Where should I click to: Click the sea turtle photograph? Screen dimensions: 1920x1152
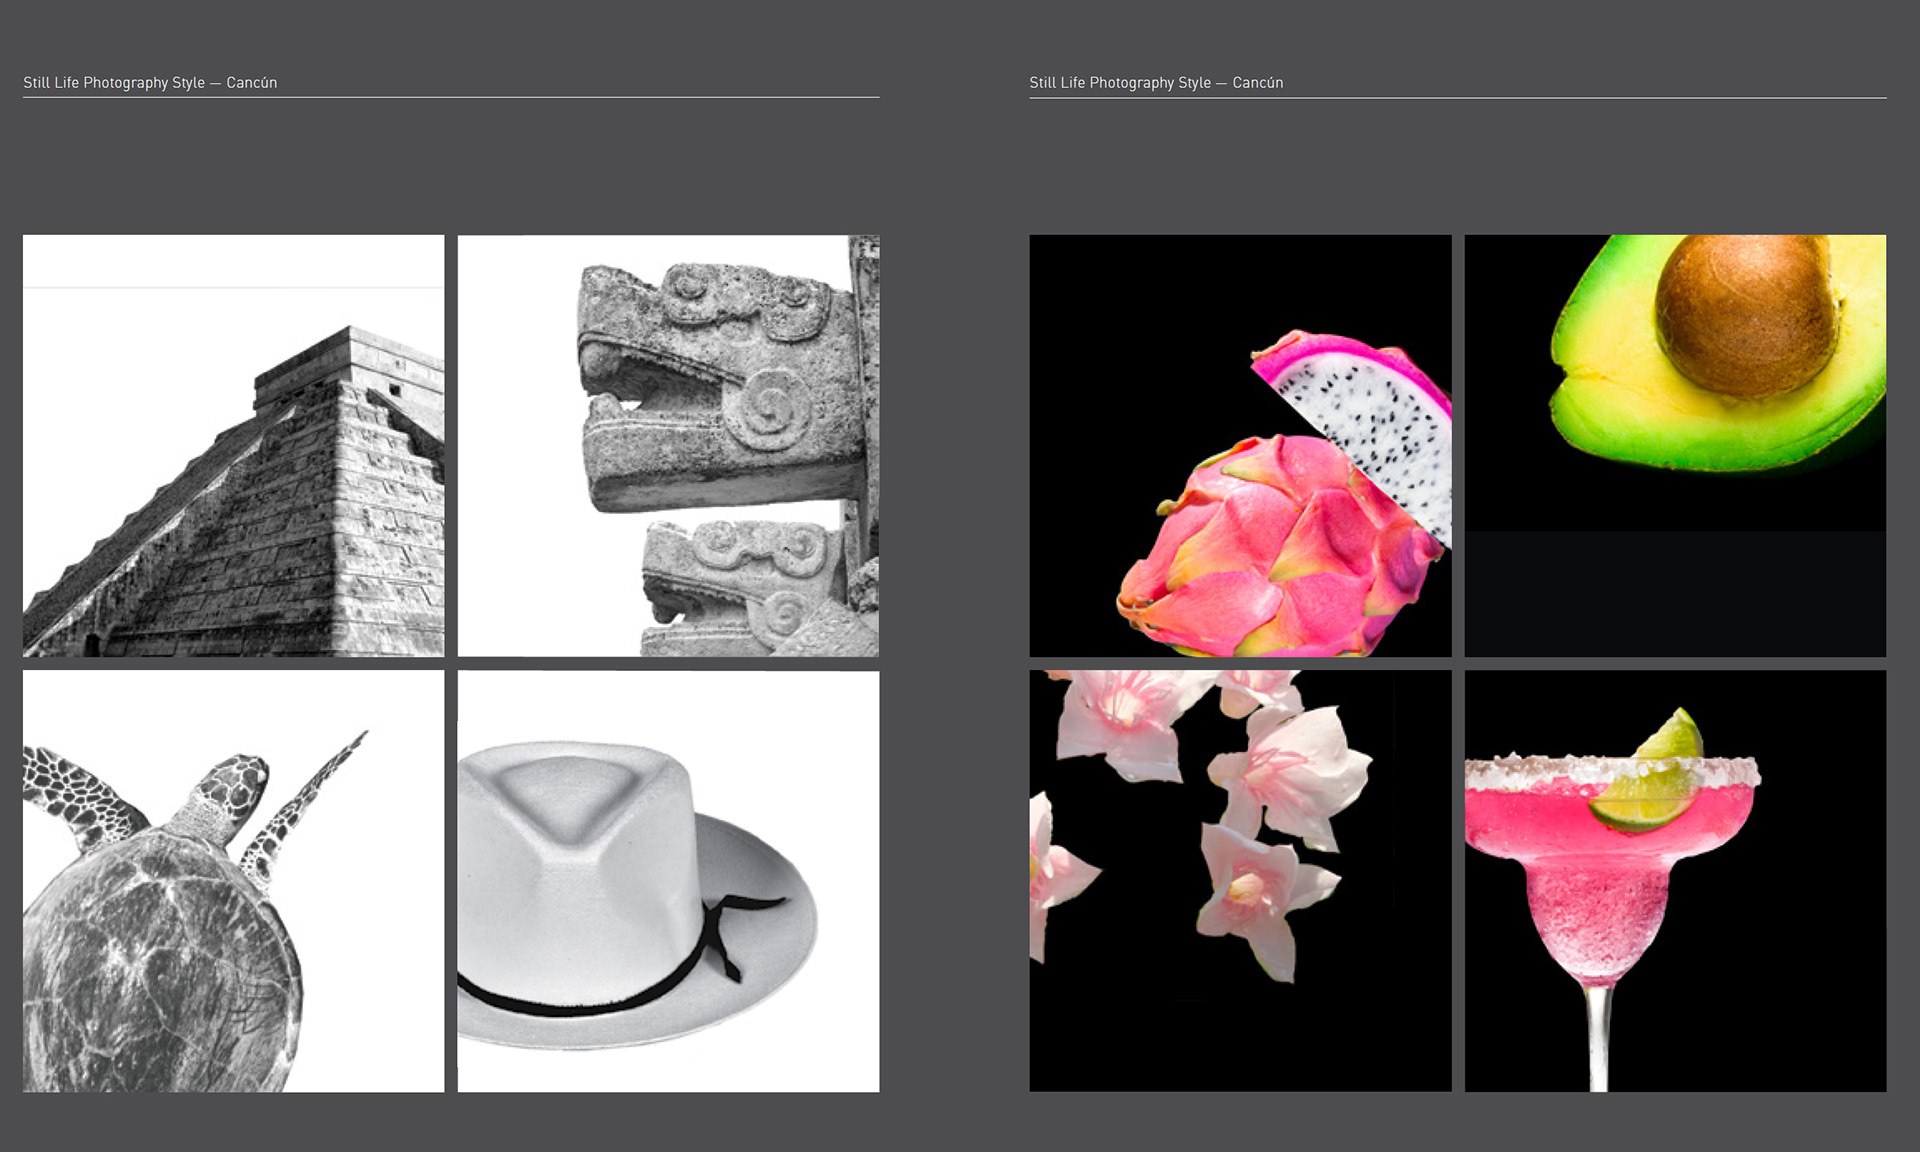(x=233, y=881)
